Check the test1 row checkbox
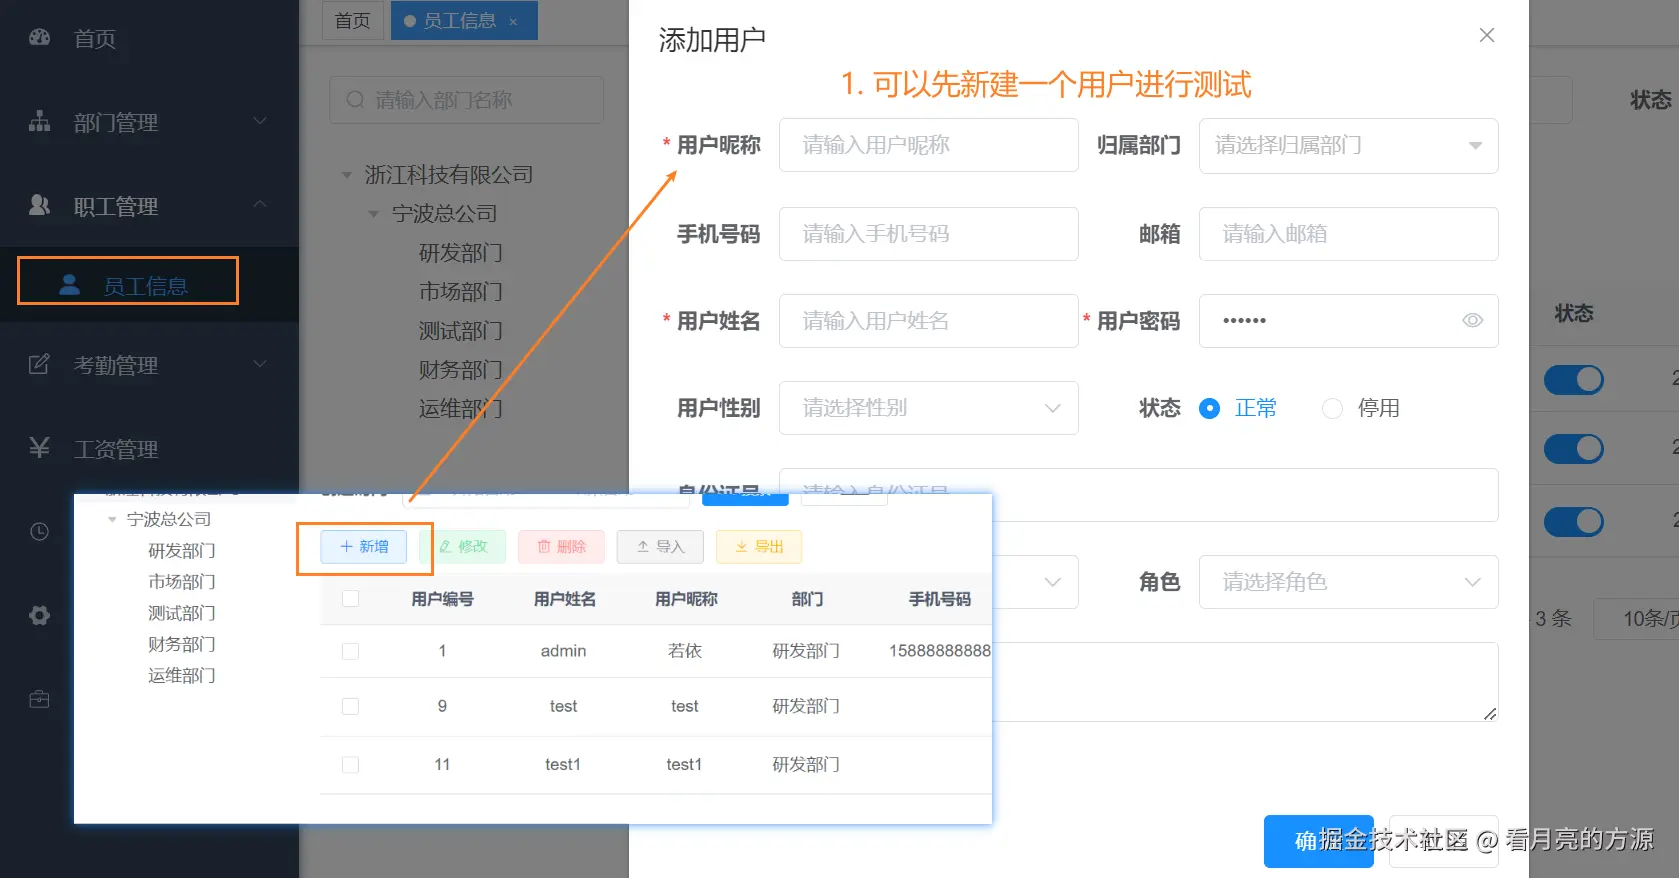Screen dimensions: 1679x878 350,765
